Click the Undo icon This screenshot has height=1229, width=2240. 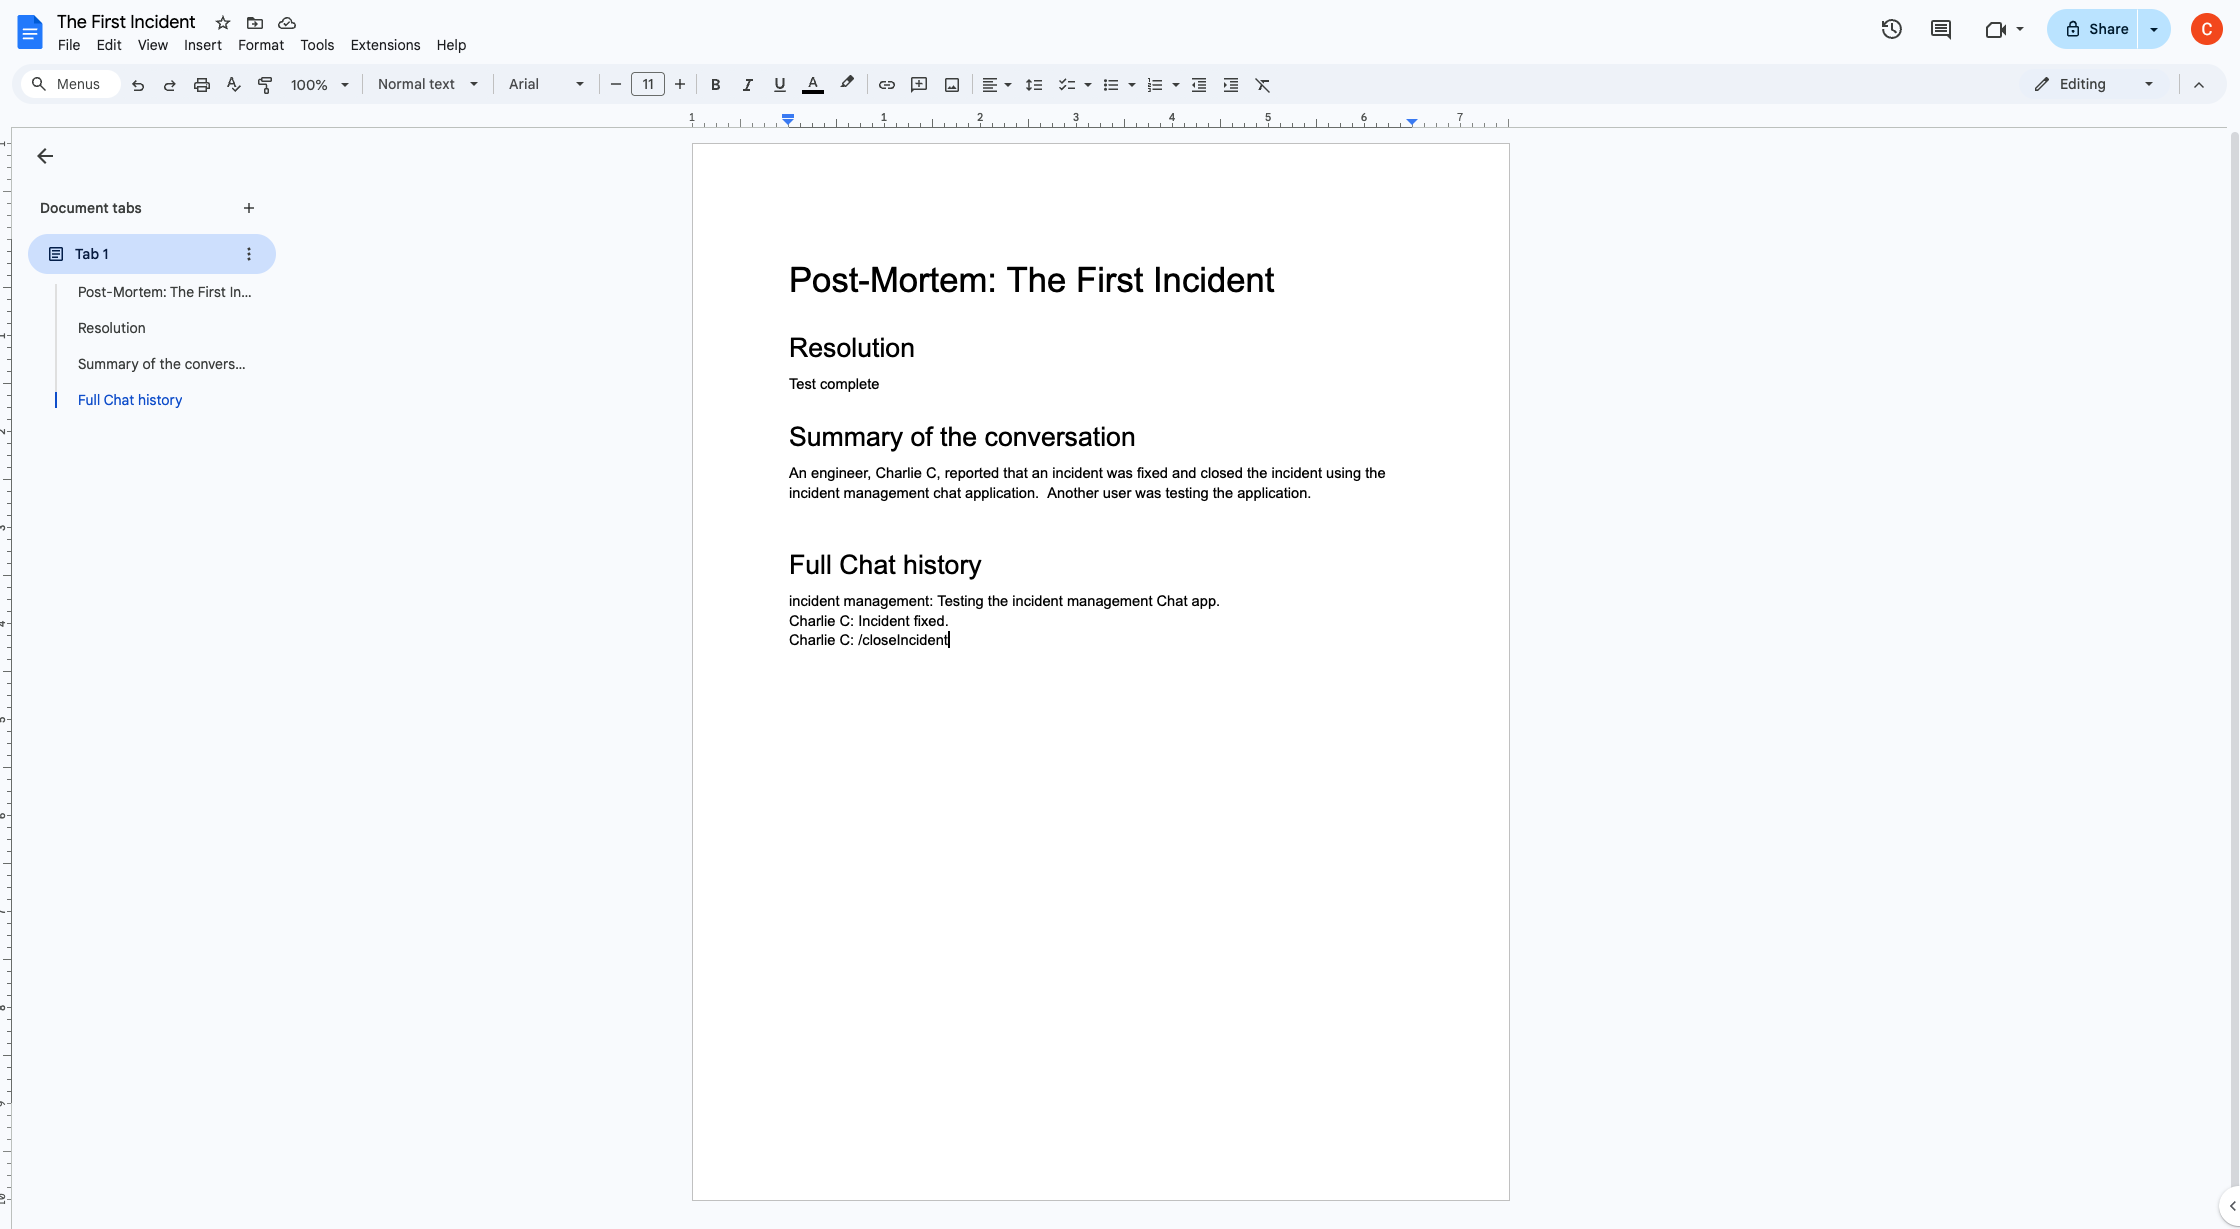[x=137, y=84]
